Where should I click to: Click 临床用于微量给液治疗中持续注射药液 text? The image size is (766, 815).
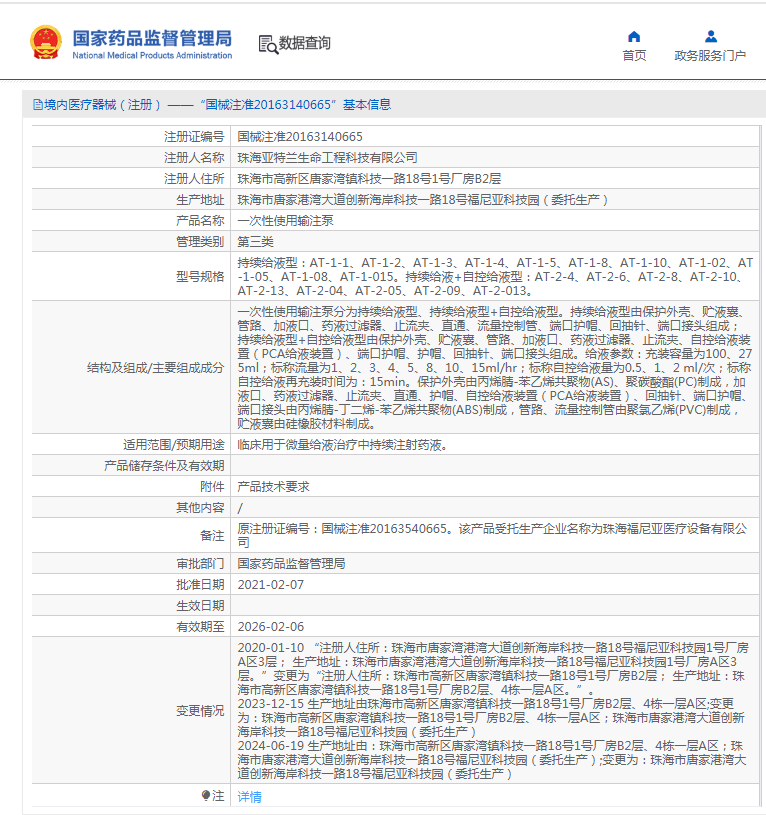tap(342, 445)
